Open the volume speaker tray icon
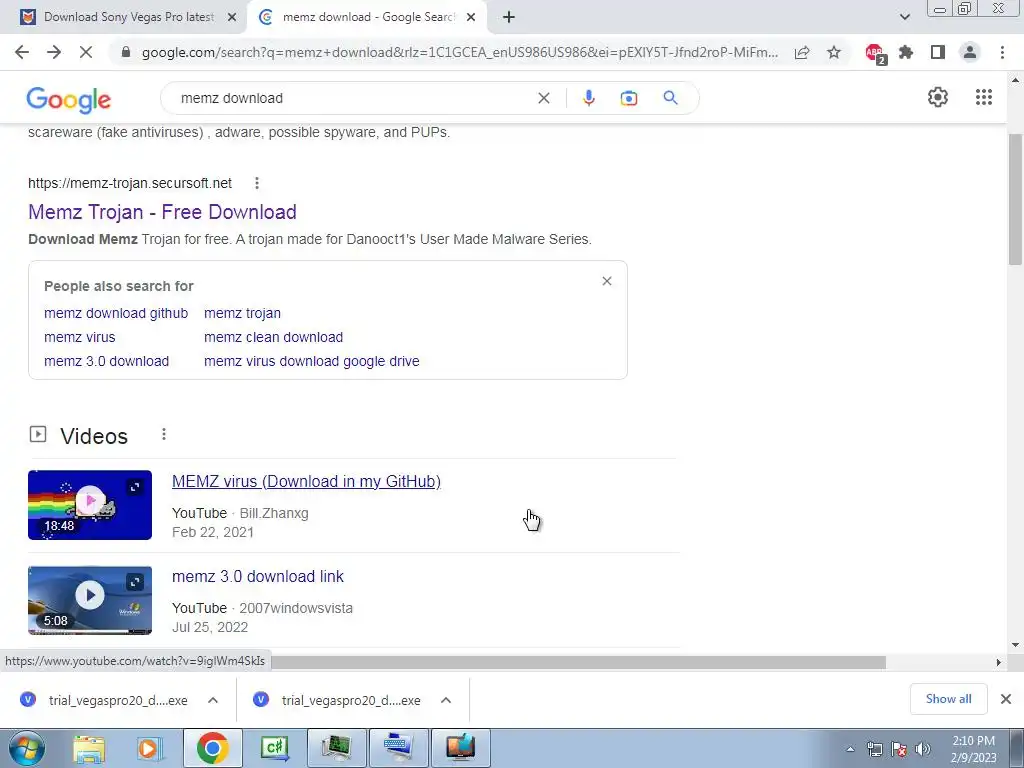This screenshot has width=1024, height=768. pyautogui.click(x=923, y=749)
